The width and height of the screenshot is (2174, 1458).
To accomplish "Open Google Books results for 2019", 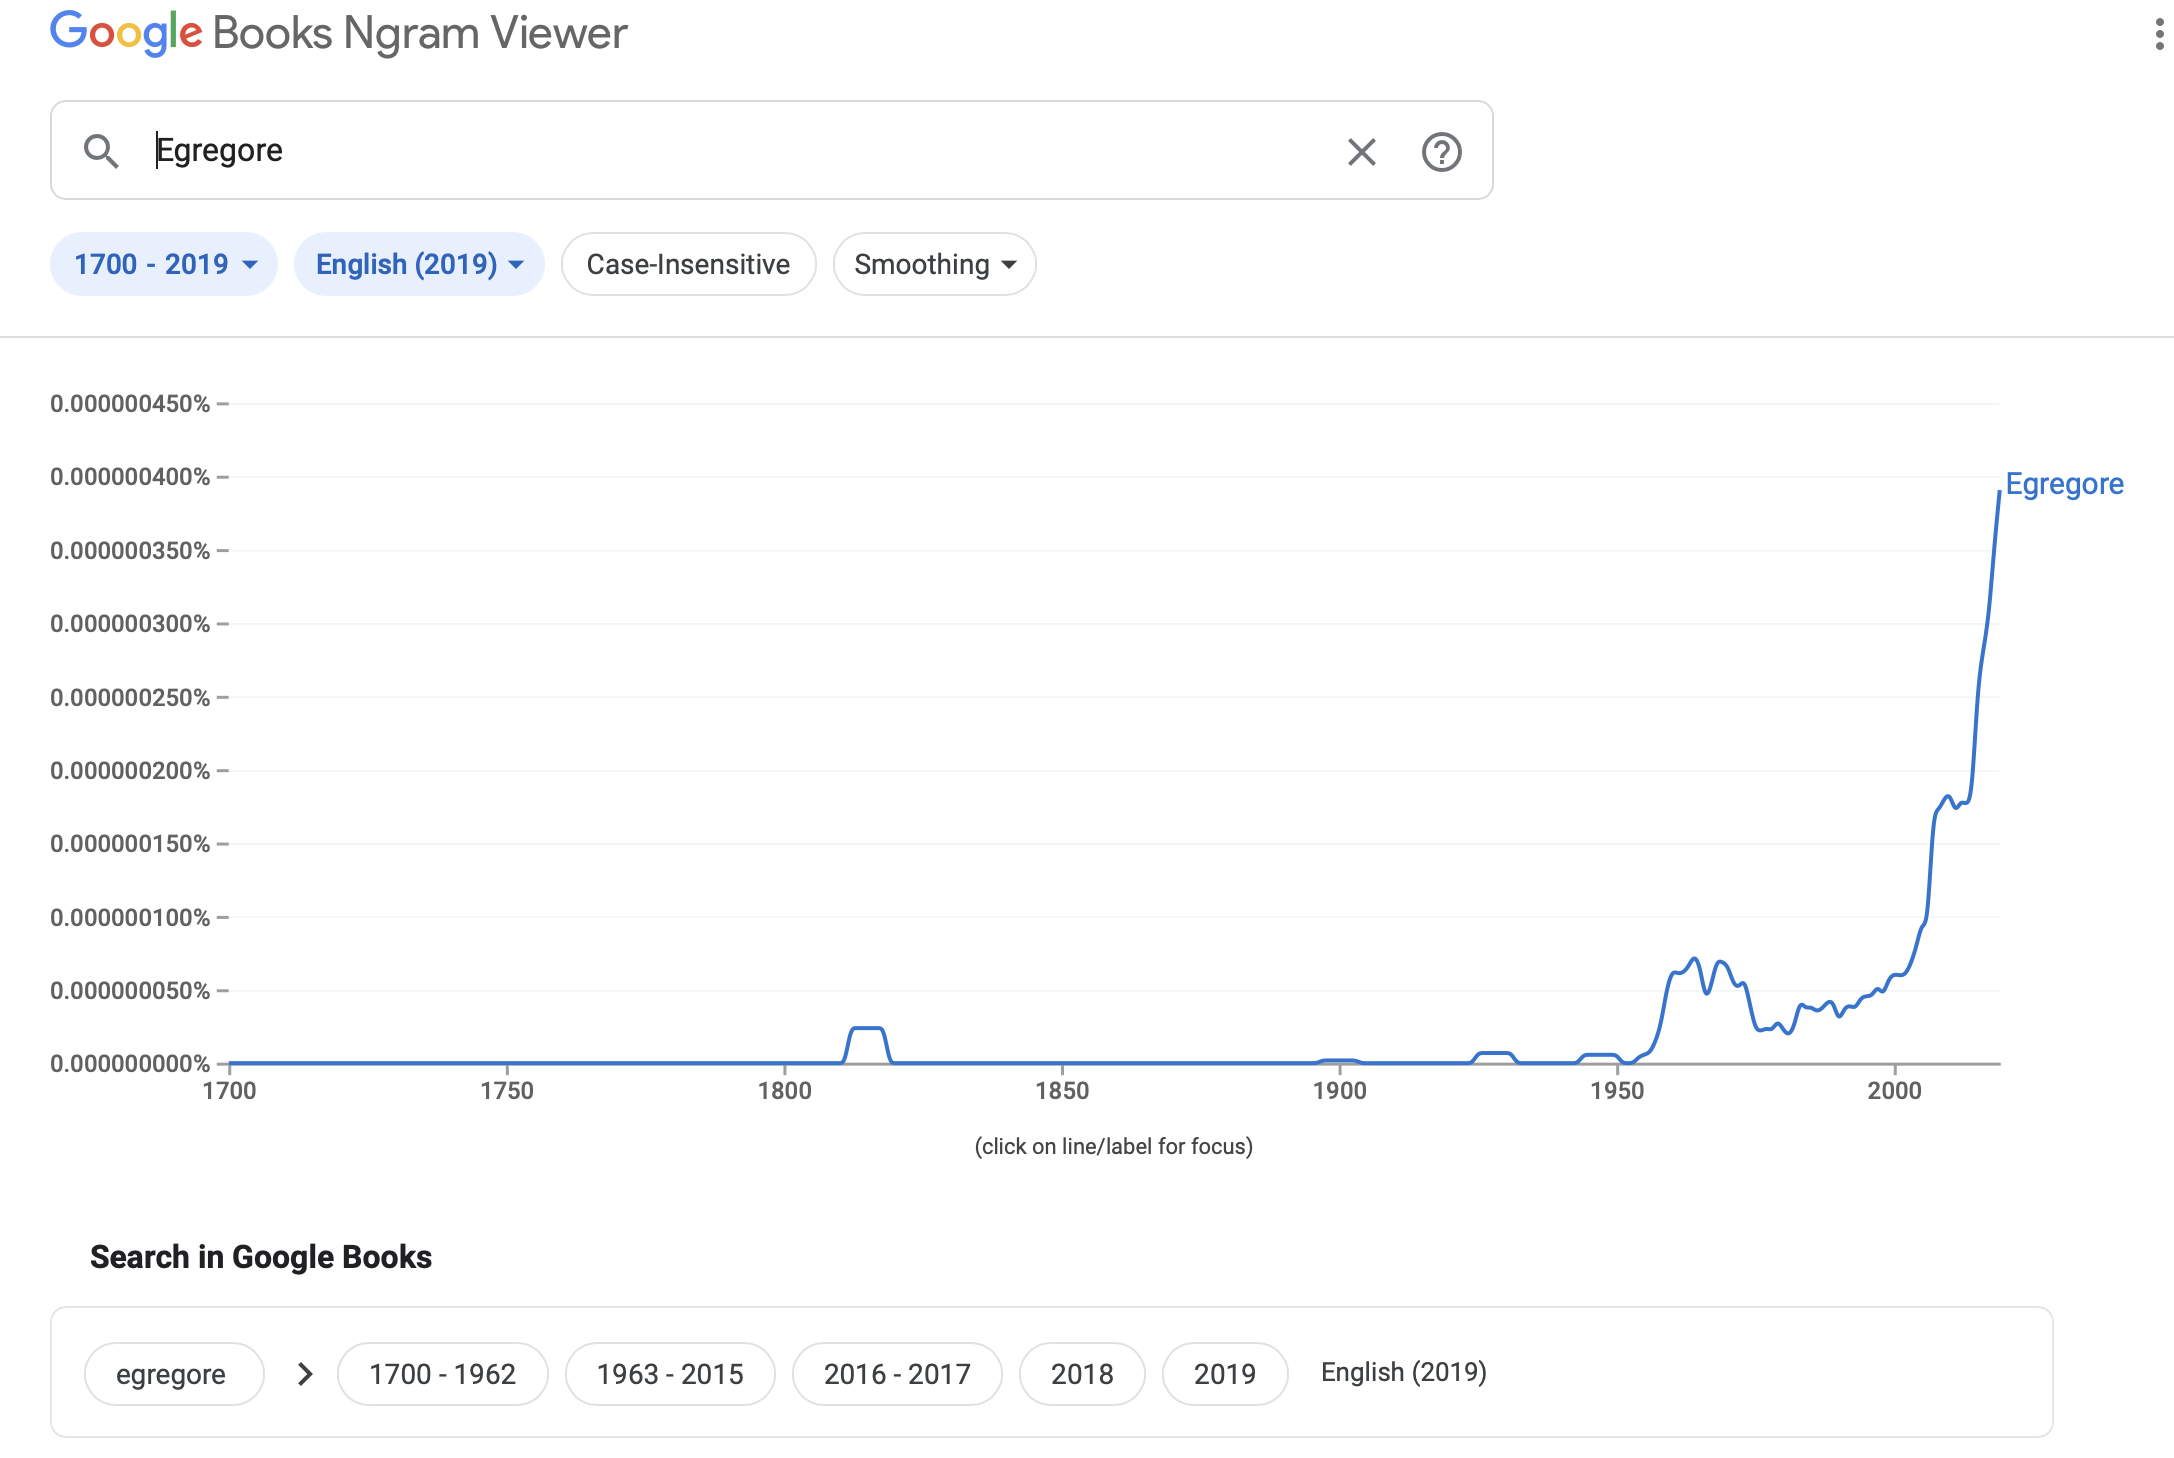I will [x=1224, y=1374].
